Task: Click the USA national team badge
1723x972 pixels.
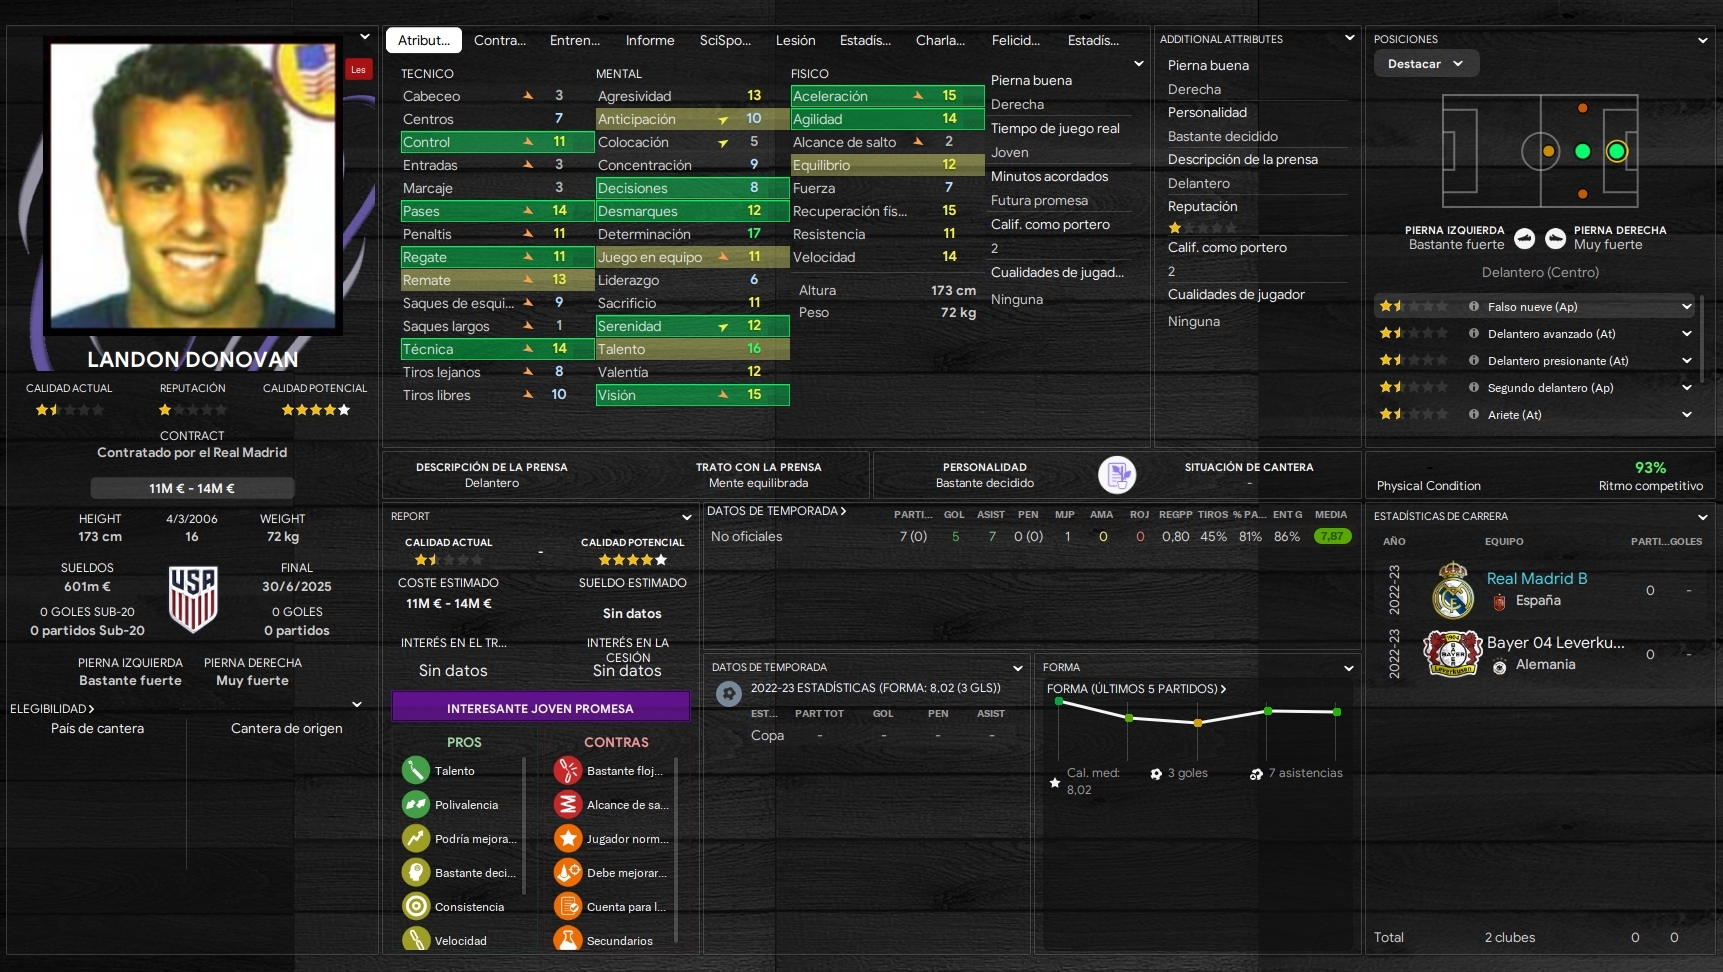Action: [193, 600]
